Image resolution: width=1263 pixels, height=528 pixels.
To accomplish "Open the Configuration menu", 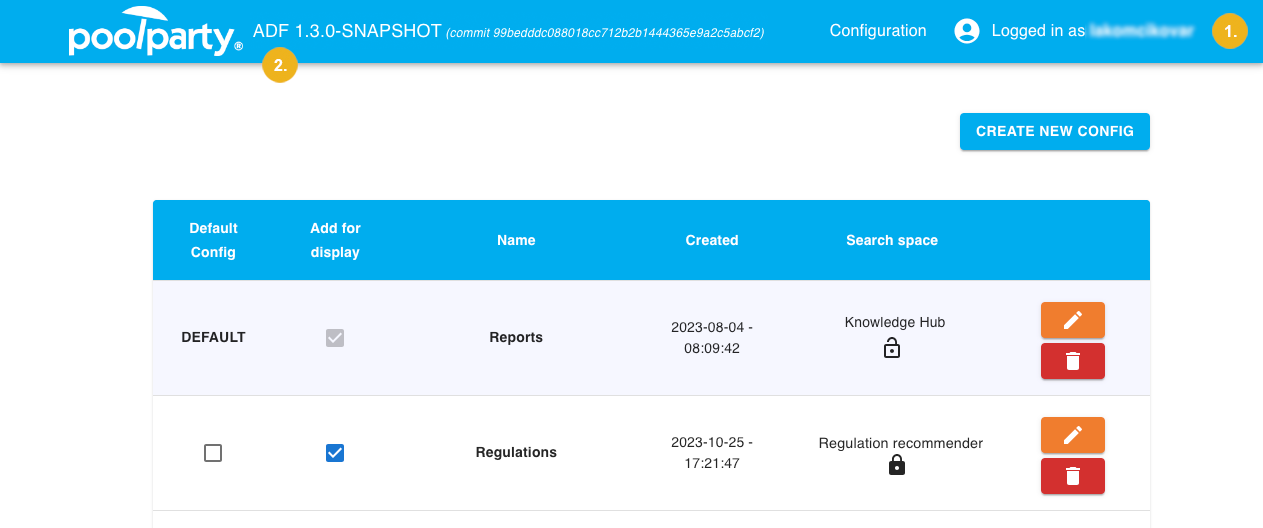I will tap(877, 31).
